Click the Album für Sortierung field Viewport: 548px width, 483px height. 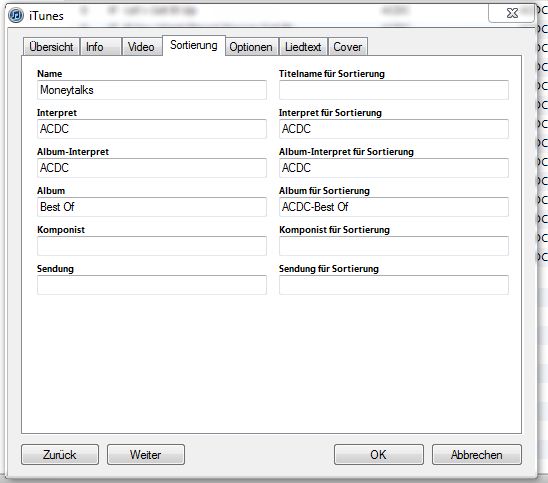pos(394,207)
